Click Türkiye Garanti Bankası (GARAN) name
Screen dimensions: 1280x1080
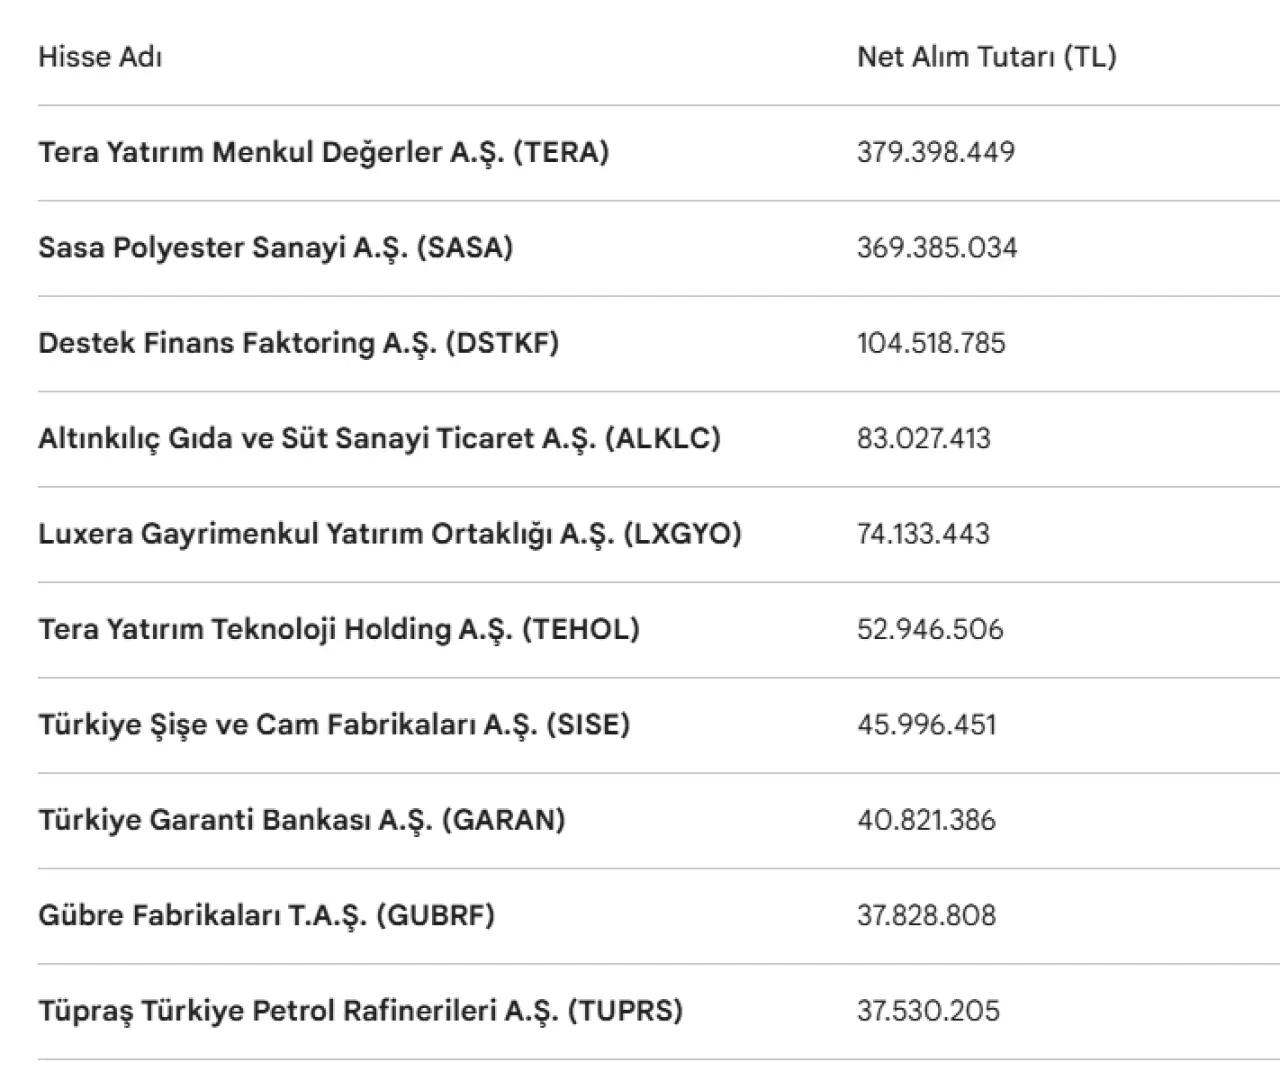(301, 820)
